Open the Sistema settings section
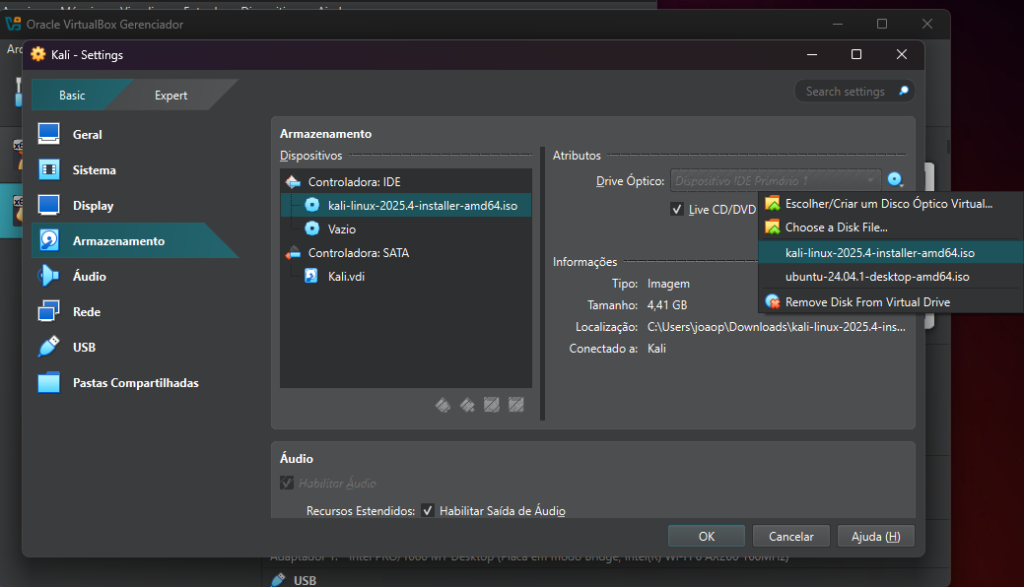This screenshot has width=1024, height=587. (94, 171)
